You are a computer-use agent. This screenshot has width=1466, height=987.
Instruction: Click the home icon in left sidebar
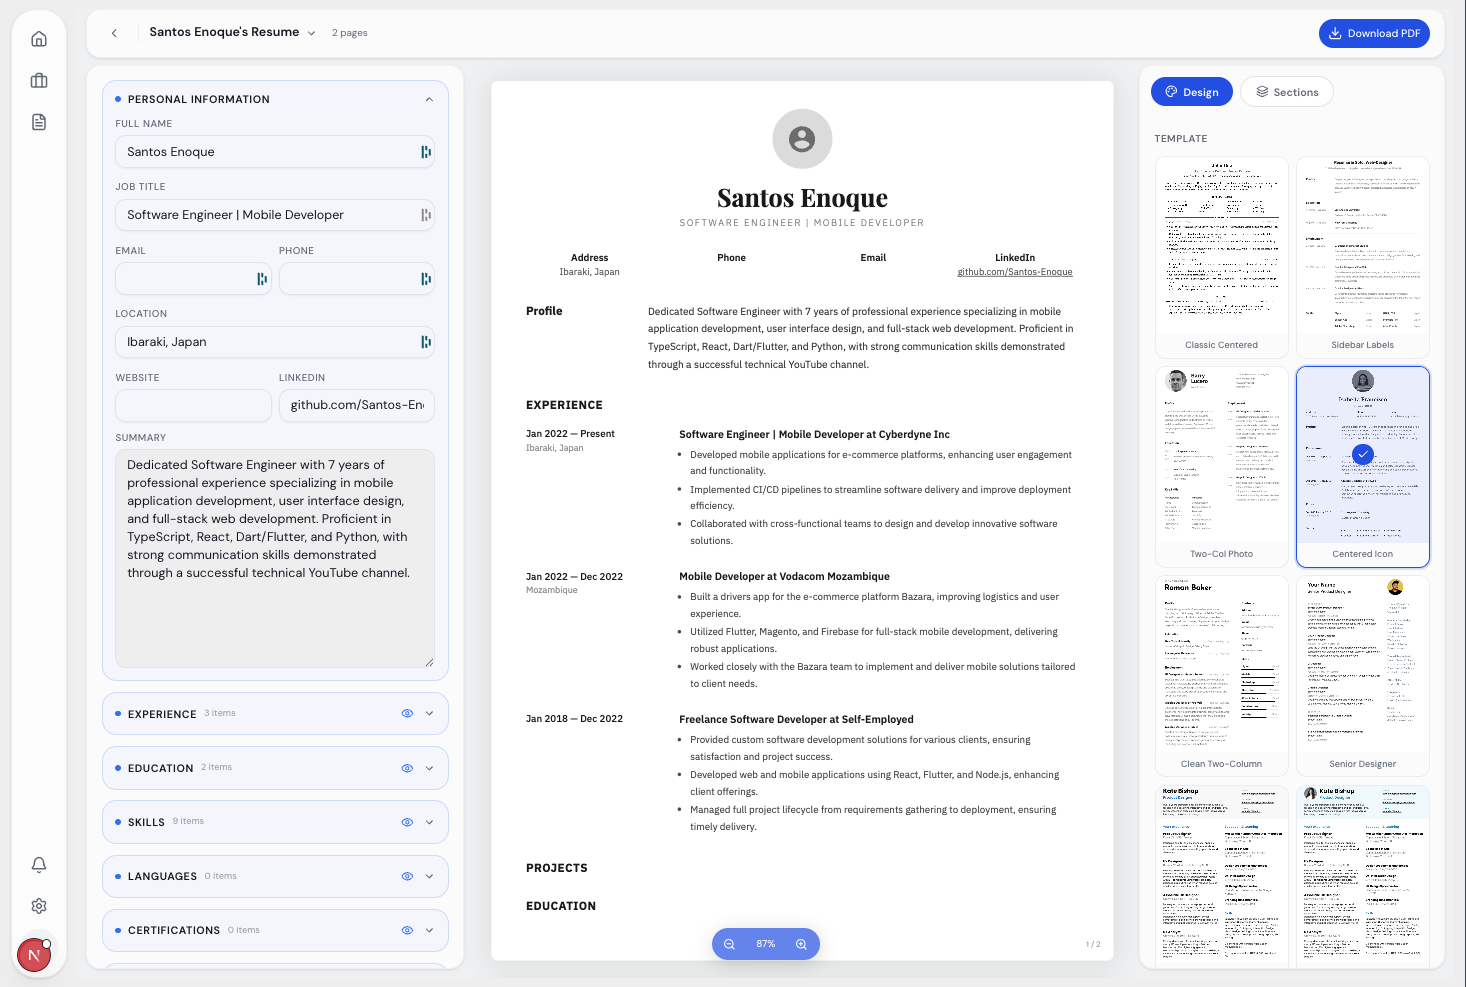(39, 39)
